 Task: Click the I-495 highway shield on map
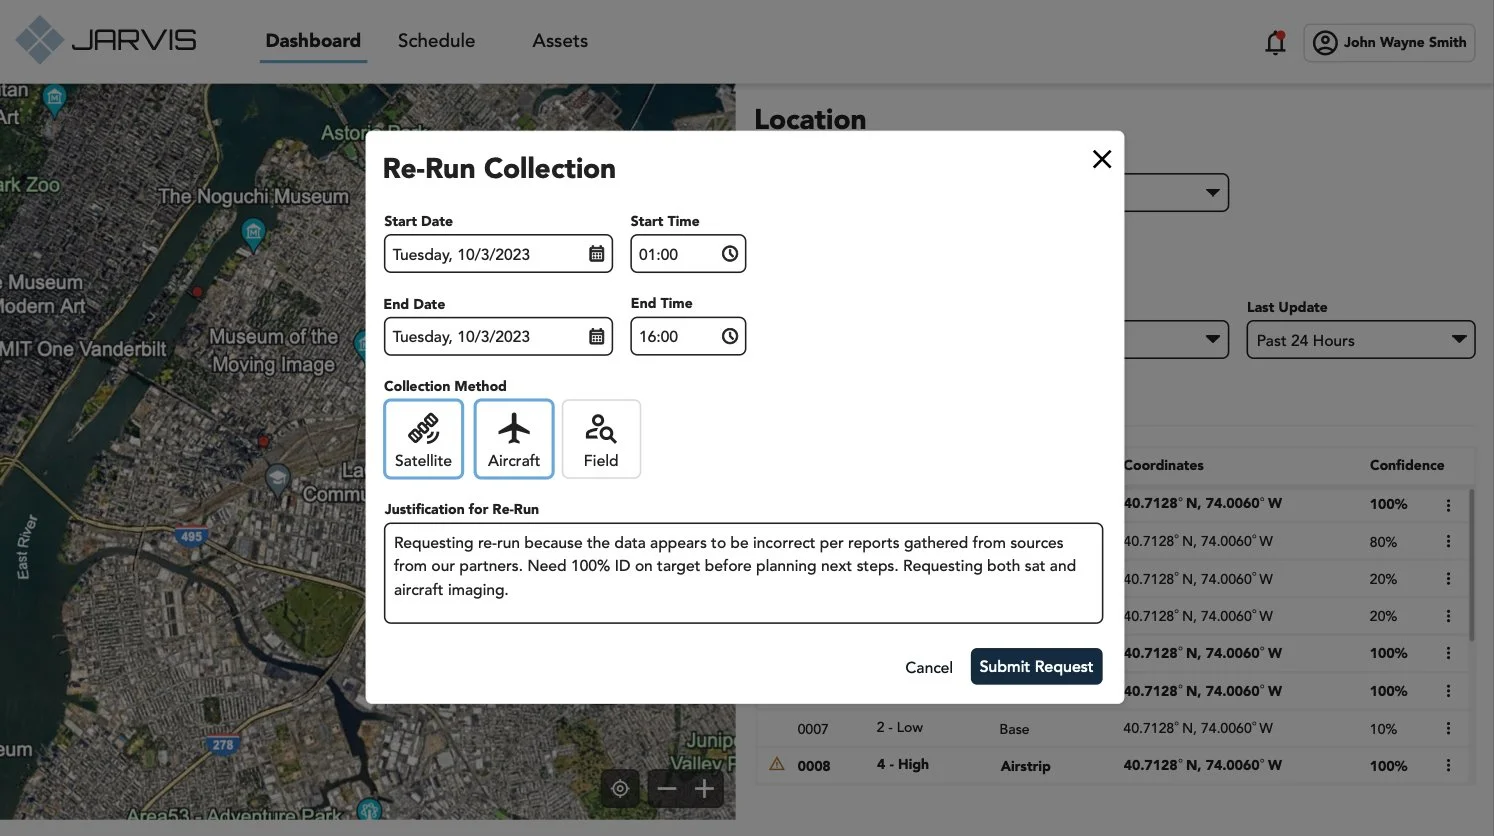[191, 536]
